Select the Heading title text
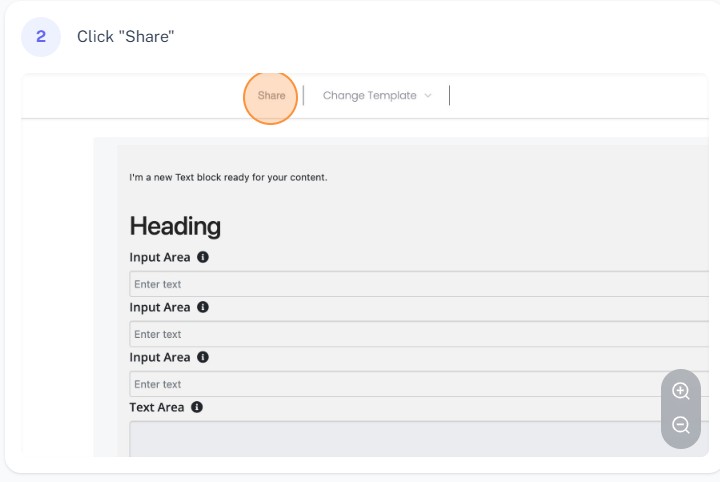The height and width of the screenshot is (482, 720). coord(175,226)
